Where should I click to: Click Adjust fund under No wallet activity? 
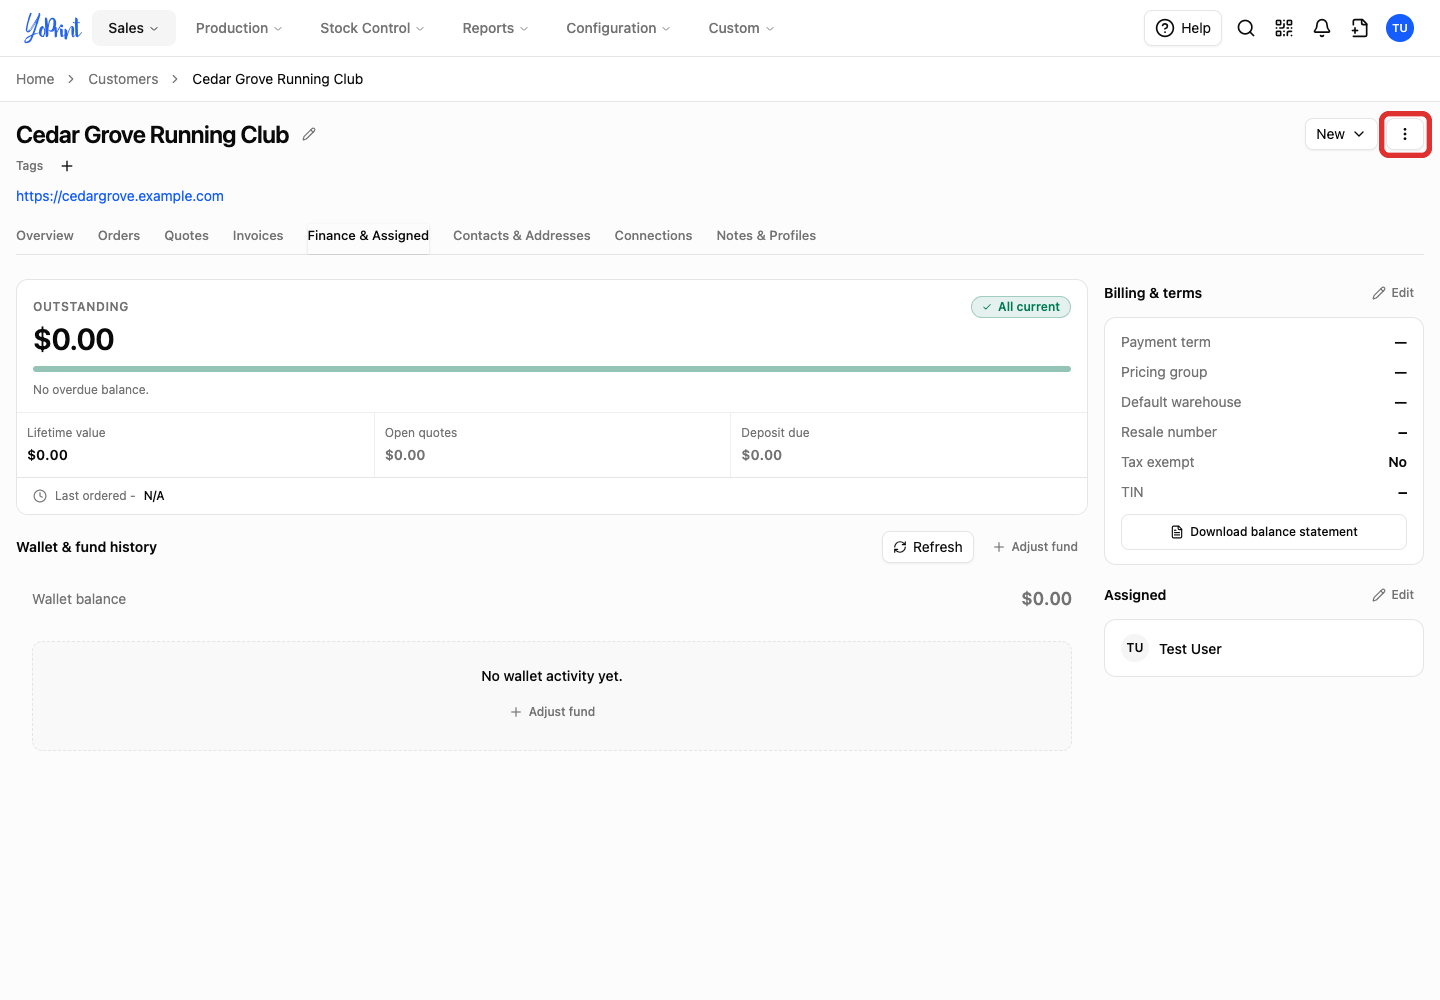(552, 712)
